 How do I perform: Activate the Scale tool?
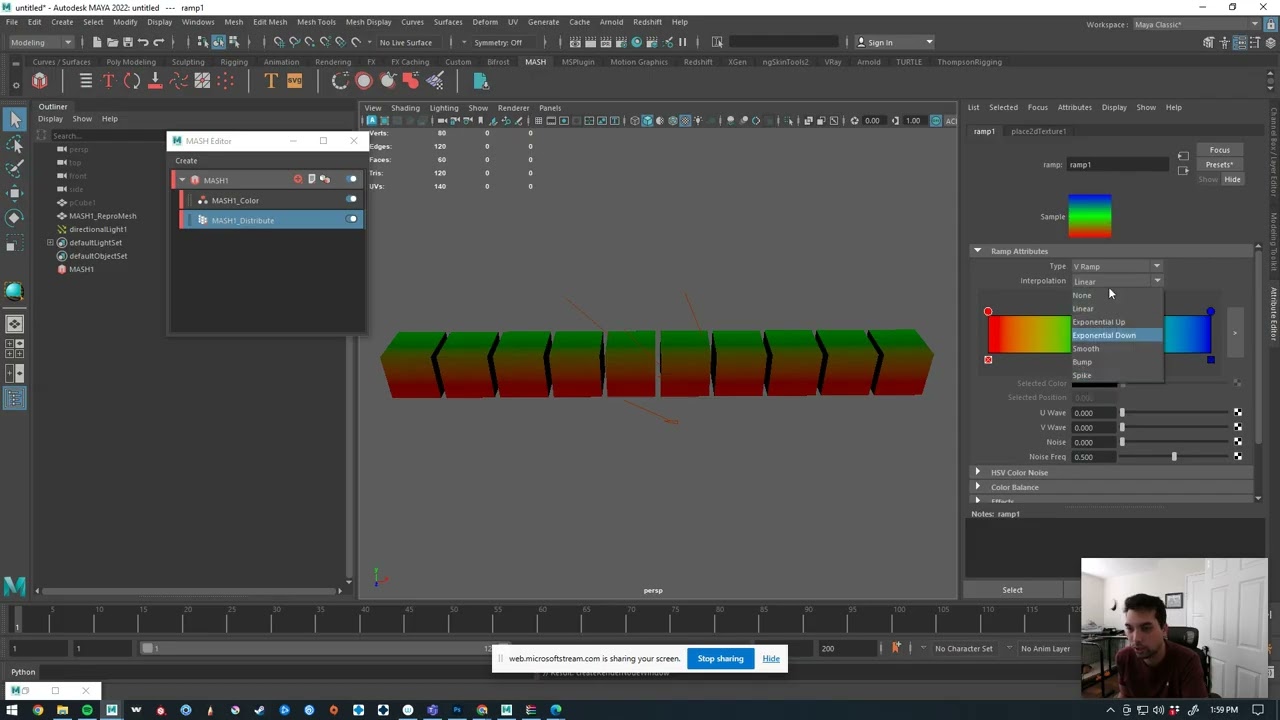[15, 242]
